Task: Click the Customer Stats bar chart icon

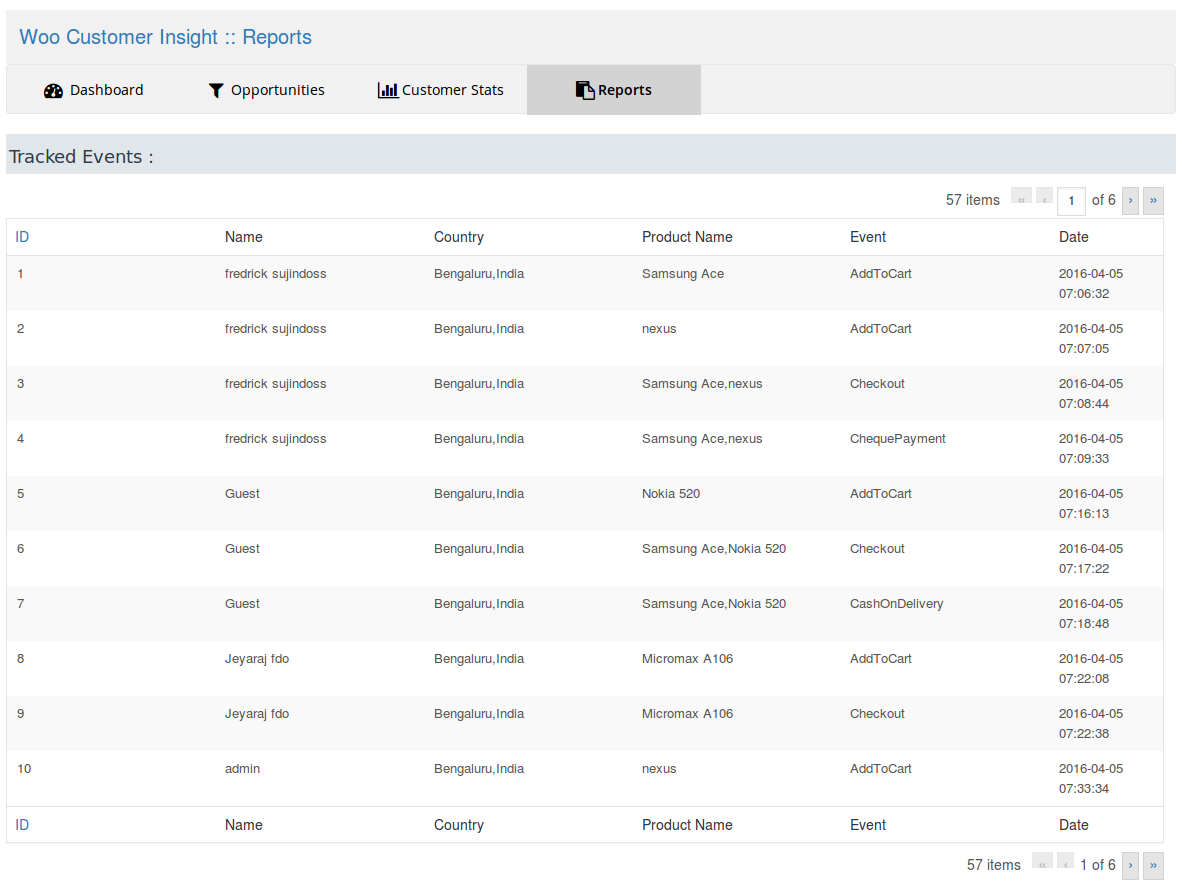Action: click(x=388, y=90)
